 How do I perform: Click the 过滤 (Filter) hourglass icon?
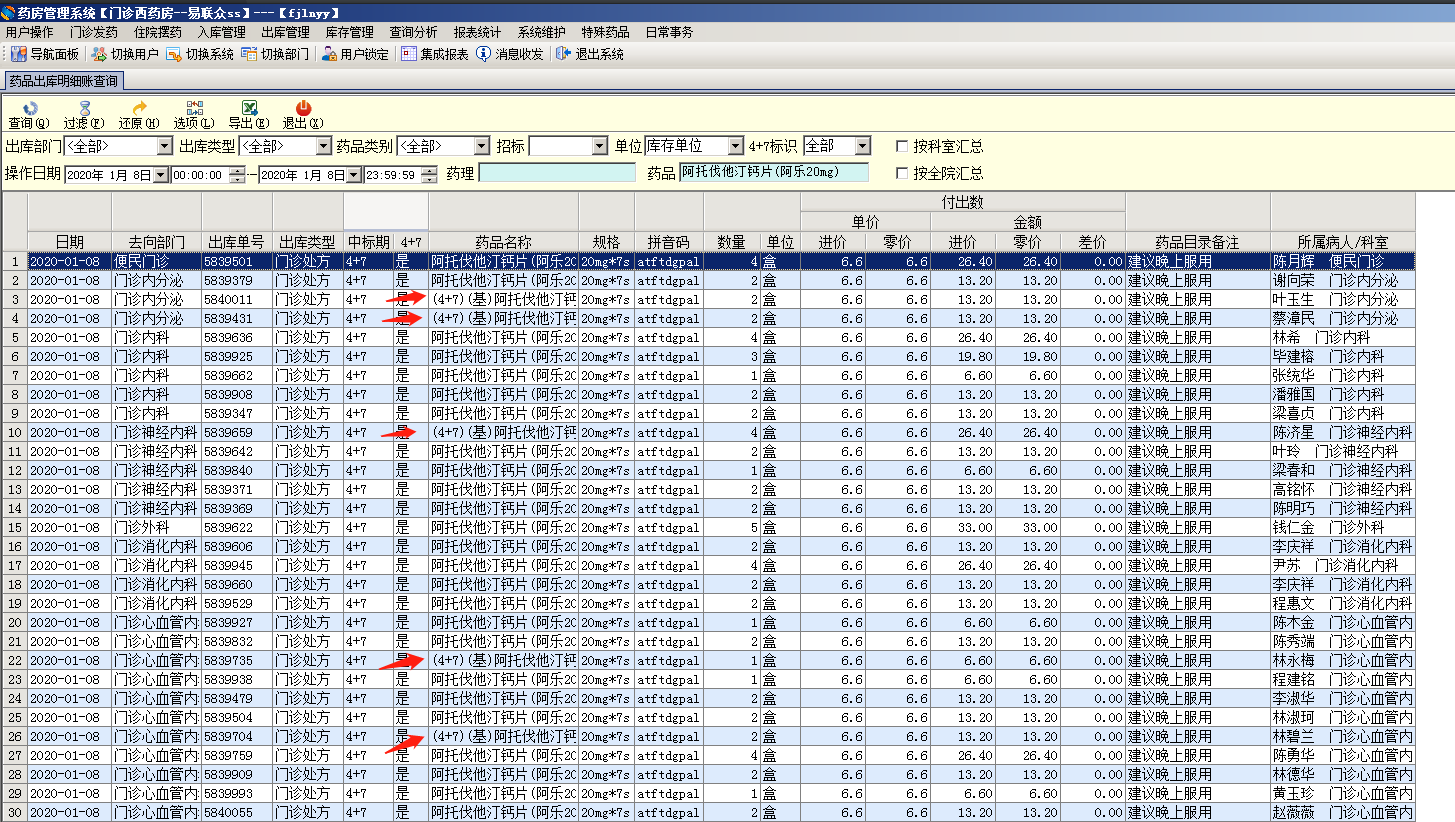(84, 108)
